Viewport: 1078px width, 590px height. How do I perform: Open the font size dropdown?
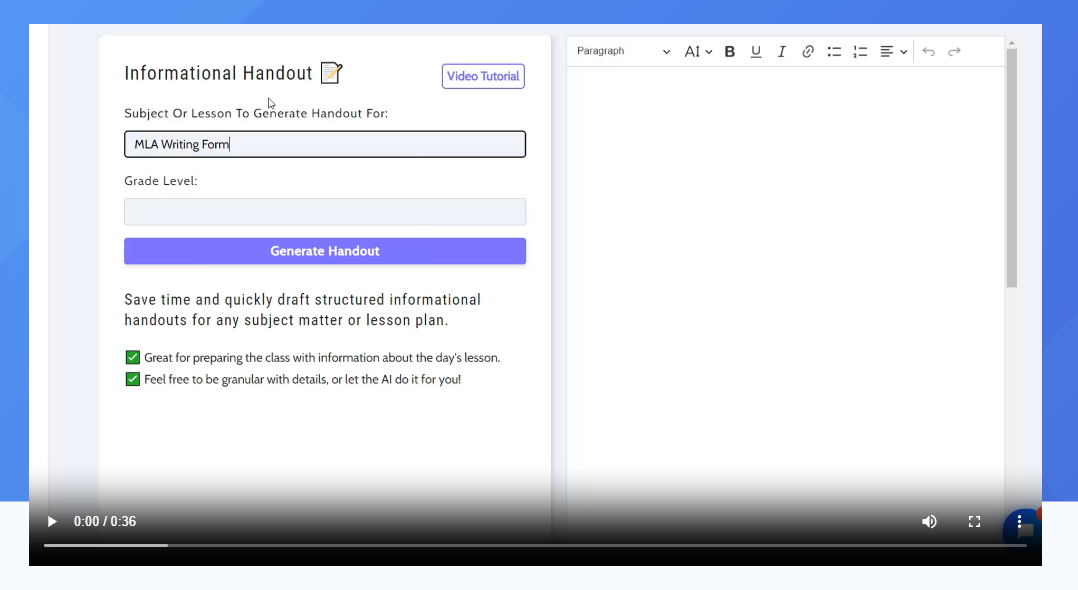pyautogui.click(x=698, y=52)
